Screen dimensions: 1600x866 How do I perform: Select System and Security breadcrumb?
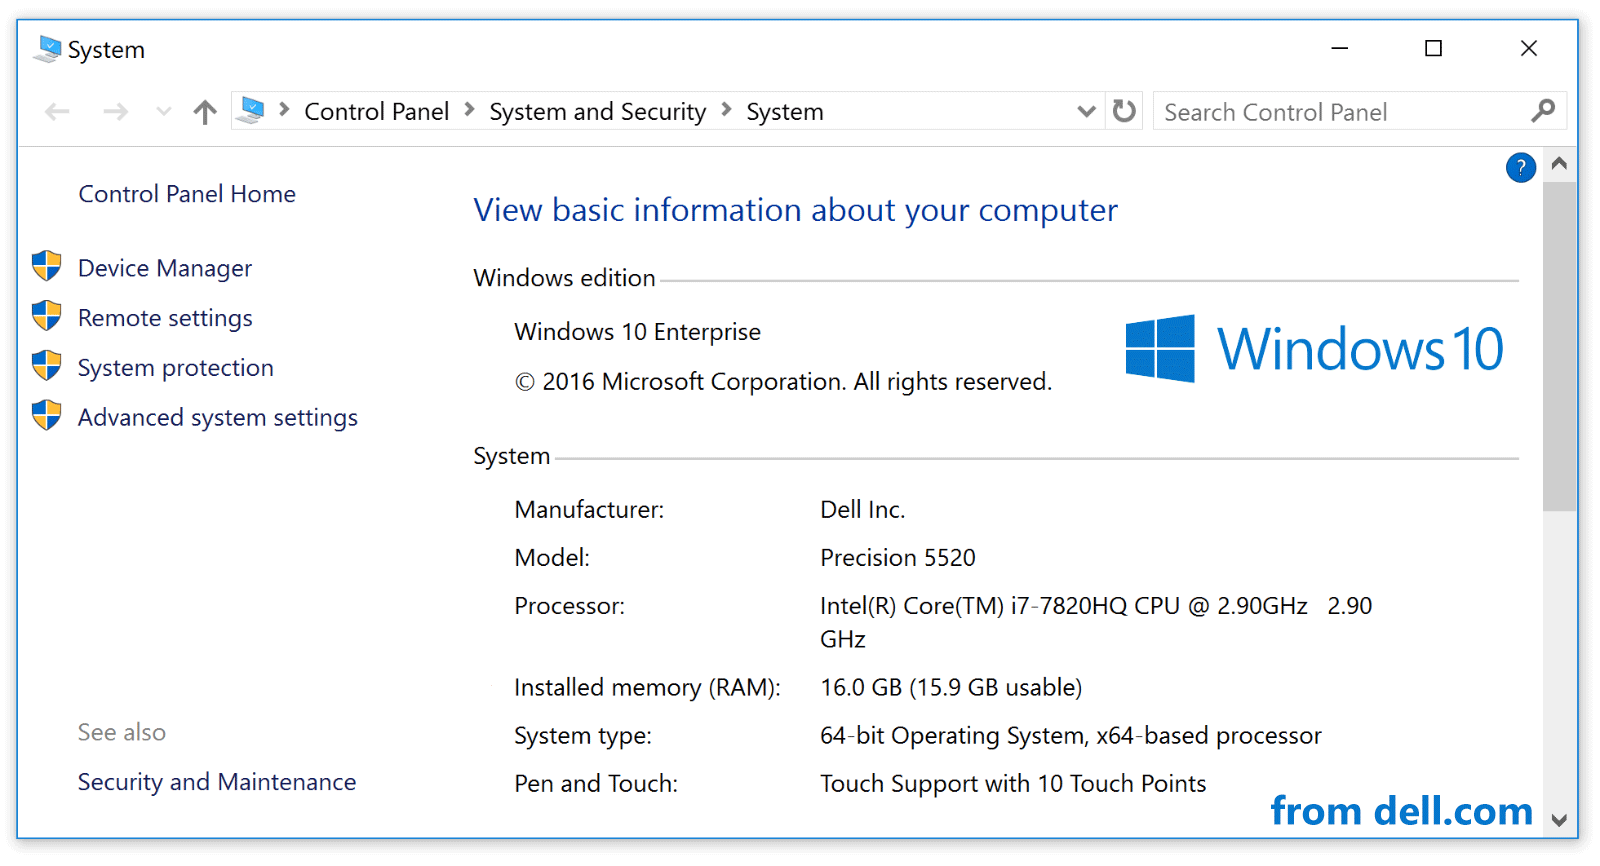(x=597, y=111)
